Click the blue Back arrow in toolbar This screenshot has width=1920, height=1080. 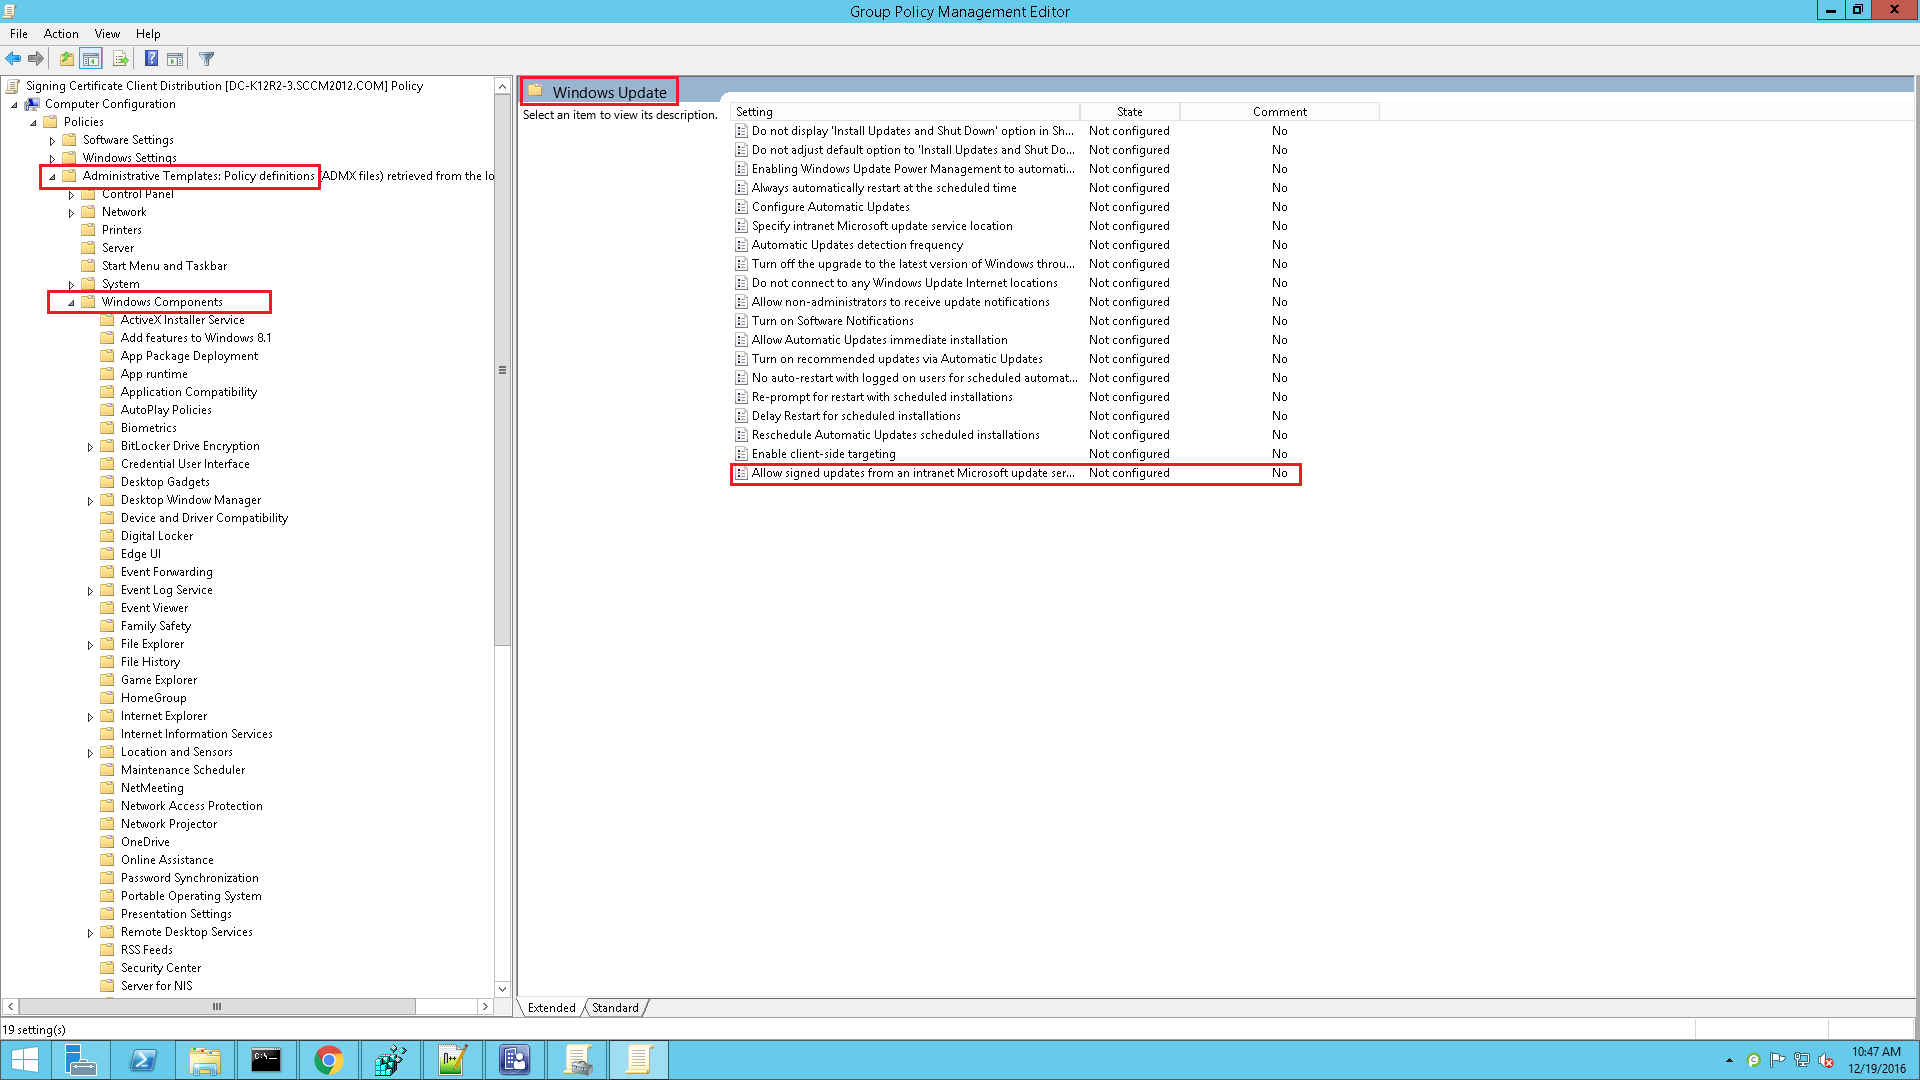(x=13, y=59)
